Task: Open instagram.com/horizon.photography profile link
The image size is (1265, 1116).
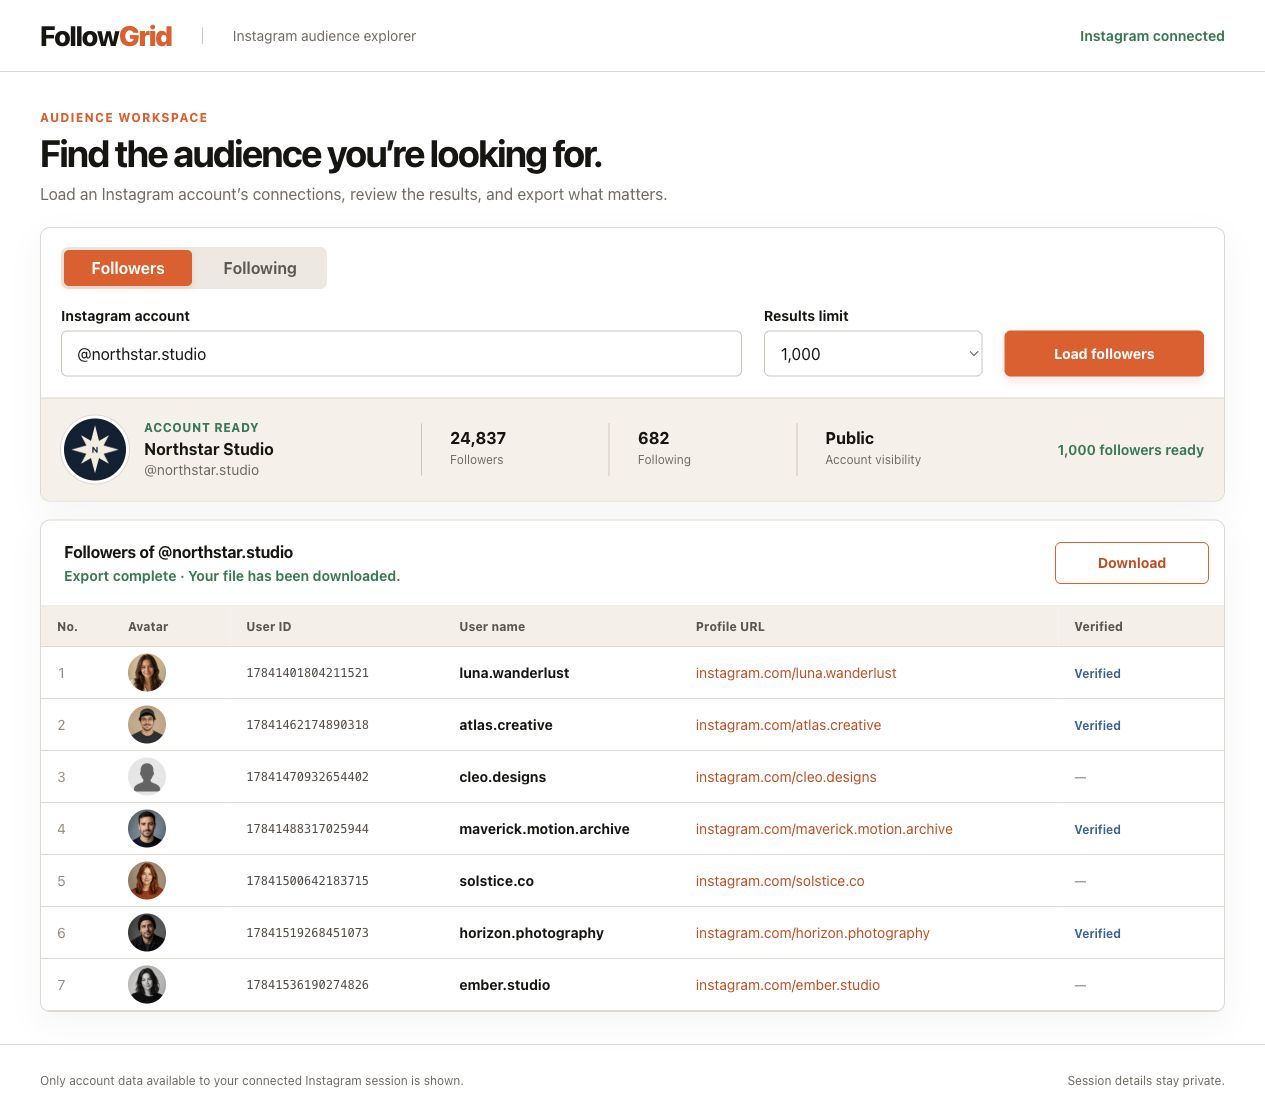Action: (813, 933)
